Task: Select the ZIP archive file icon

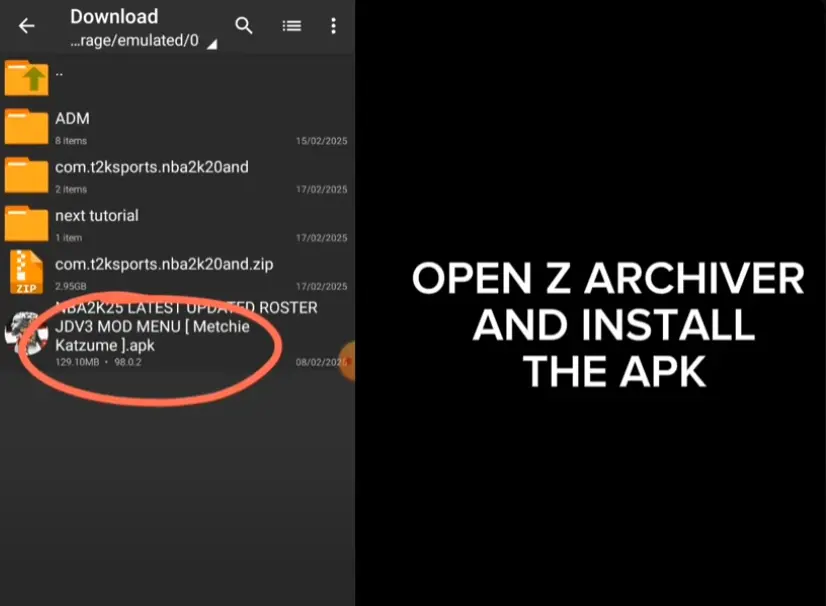Action: (26, 272)
